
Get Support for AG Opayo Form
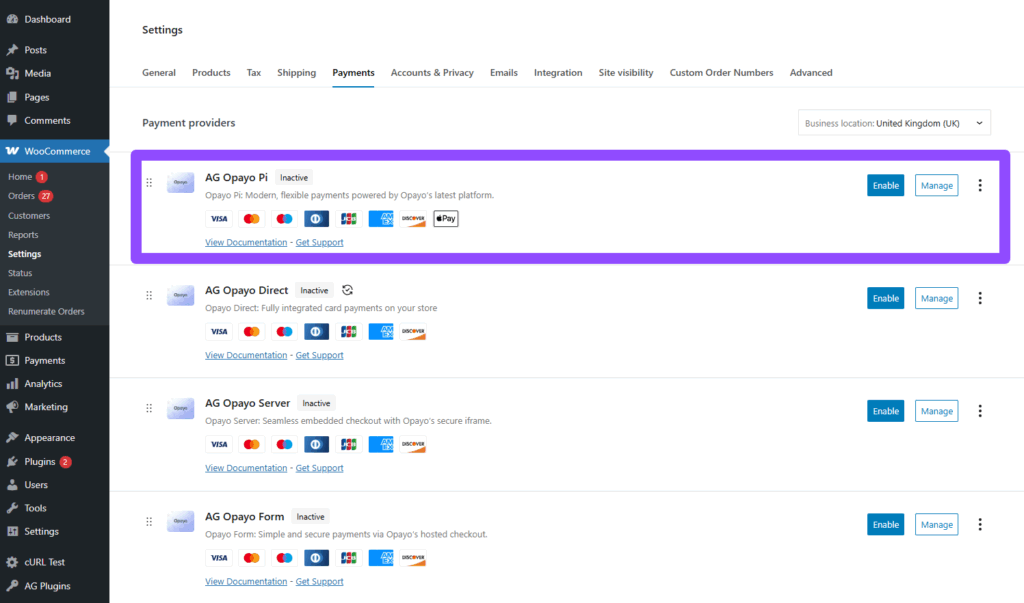tap(319, 581)
